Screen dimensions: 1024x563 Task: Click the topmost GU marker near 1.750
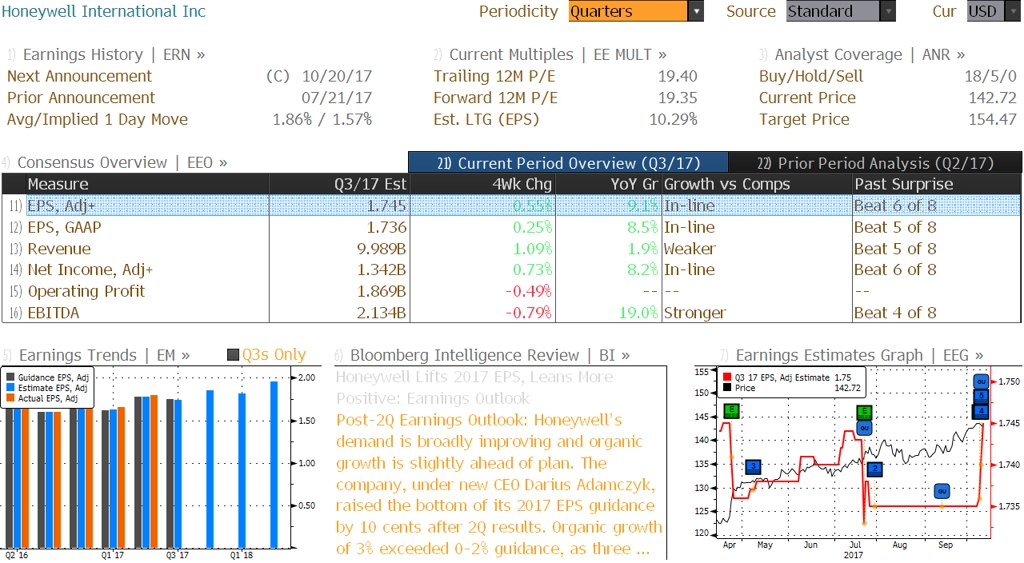click(x=981, y=381)
